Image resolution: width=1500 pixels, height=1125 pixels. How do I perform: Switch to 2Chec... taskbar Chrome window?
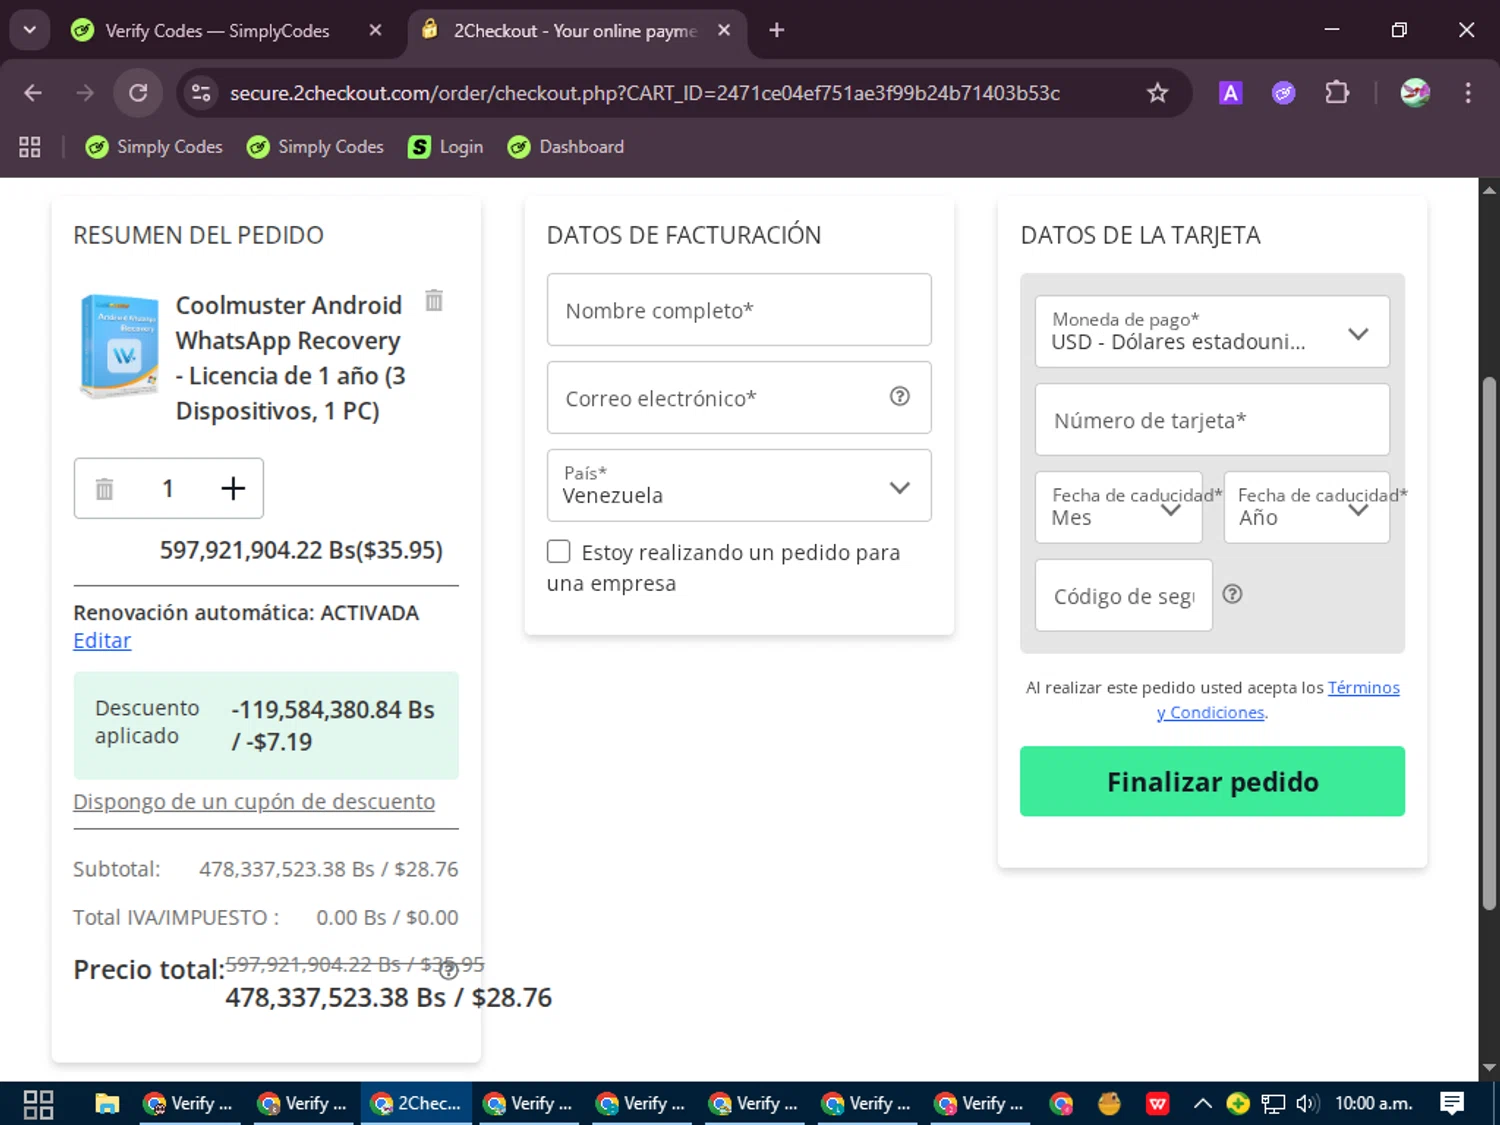click(x=416, y=1104)
